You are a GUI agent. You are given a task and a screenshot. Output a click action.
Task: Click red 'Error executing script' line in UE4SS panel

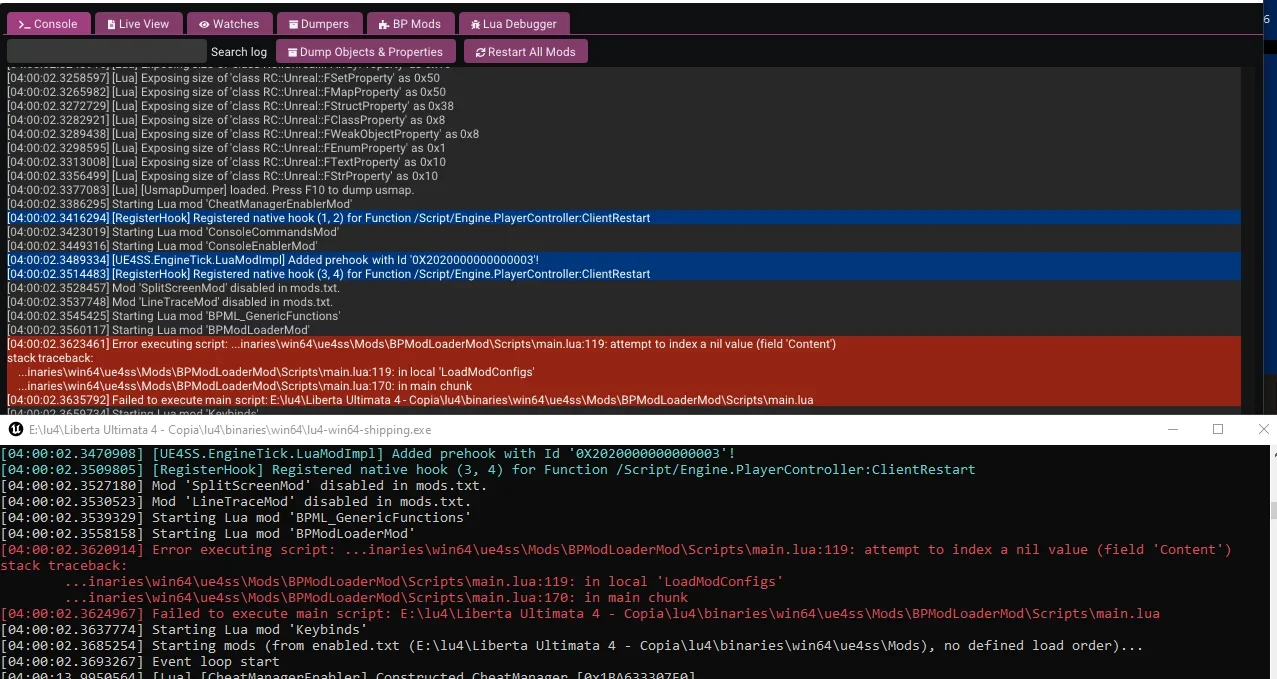624,344
